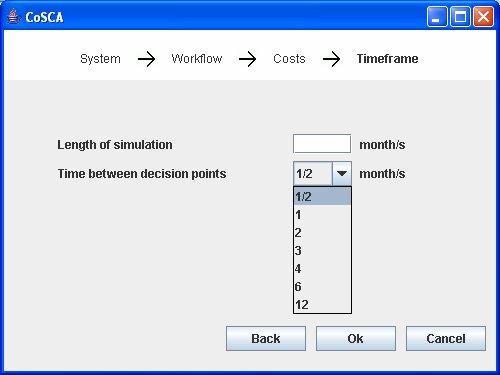Go to the Workflow step
This screenshot has height=375, width=500.
pos(197,59)
